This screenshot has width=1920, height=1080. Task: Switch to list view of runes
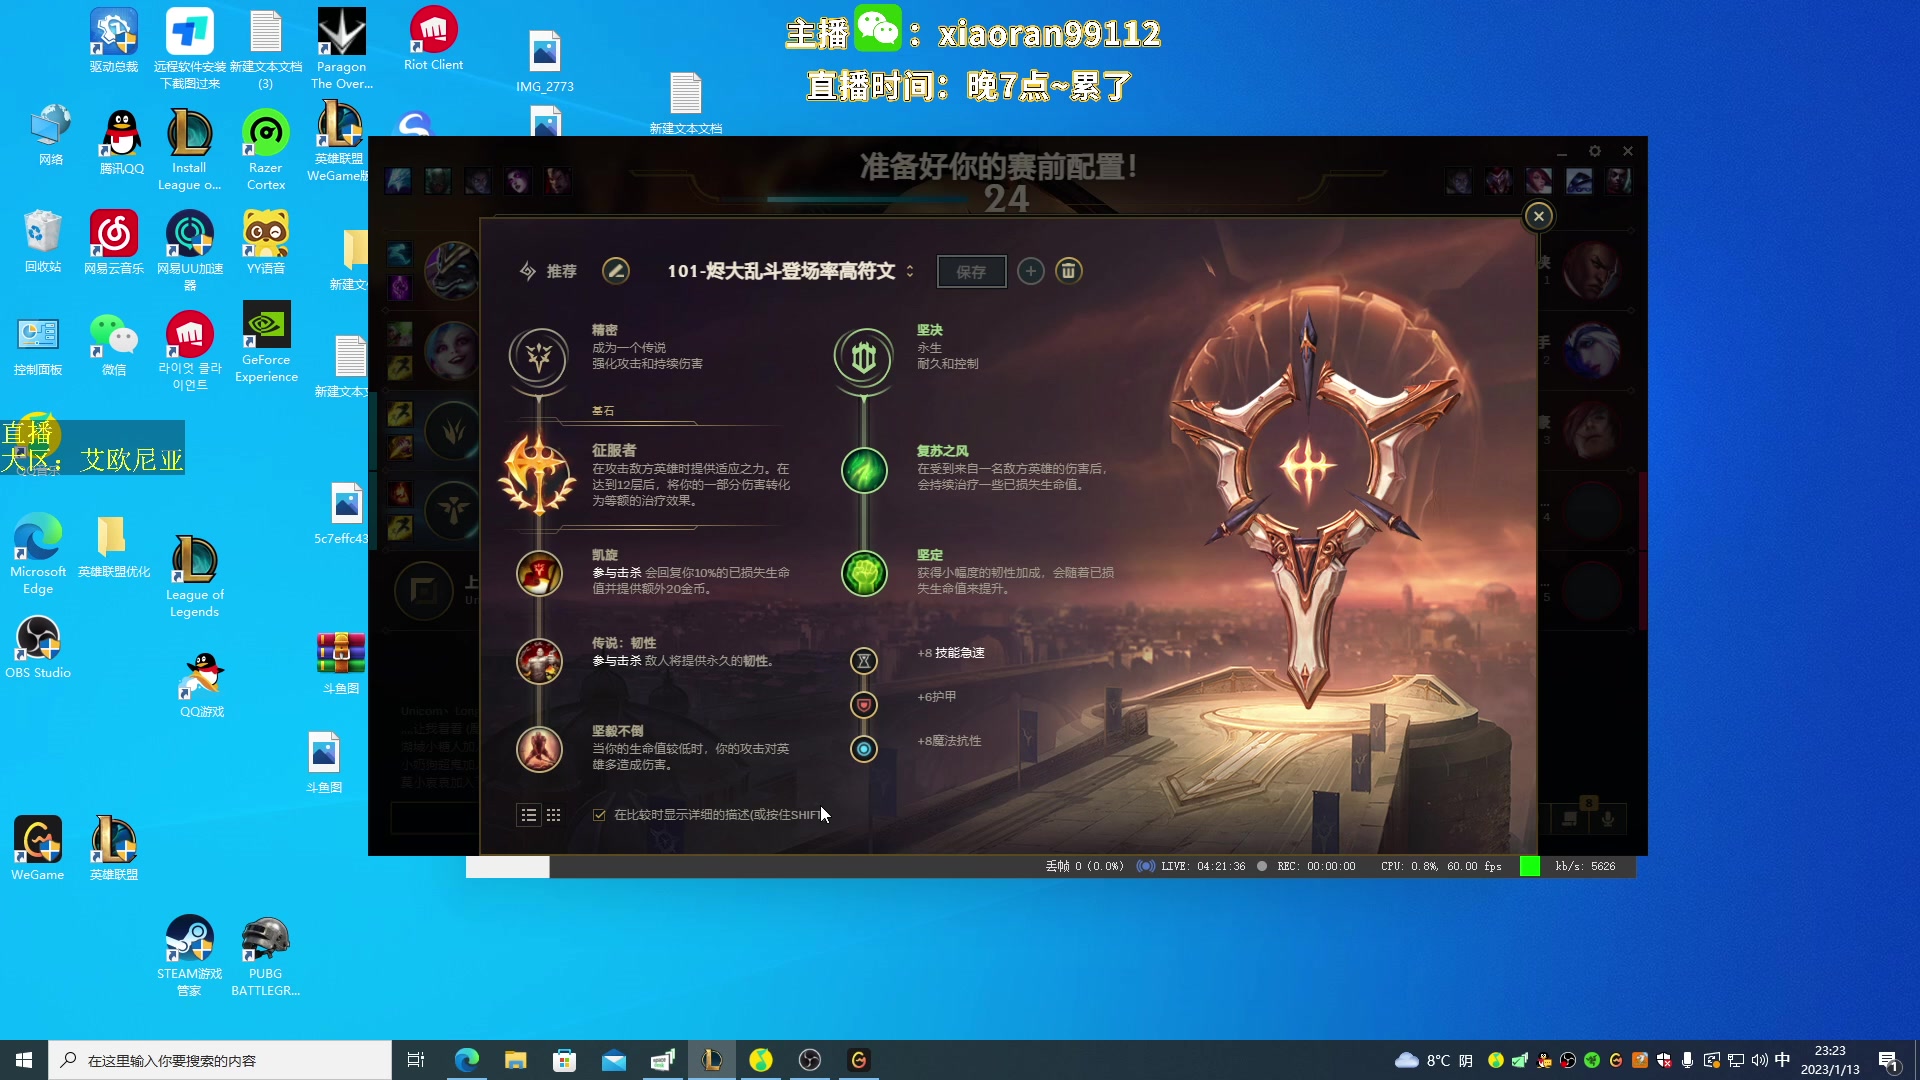[529, 815]
